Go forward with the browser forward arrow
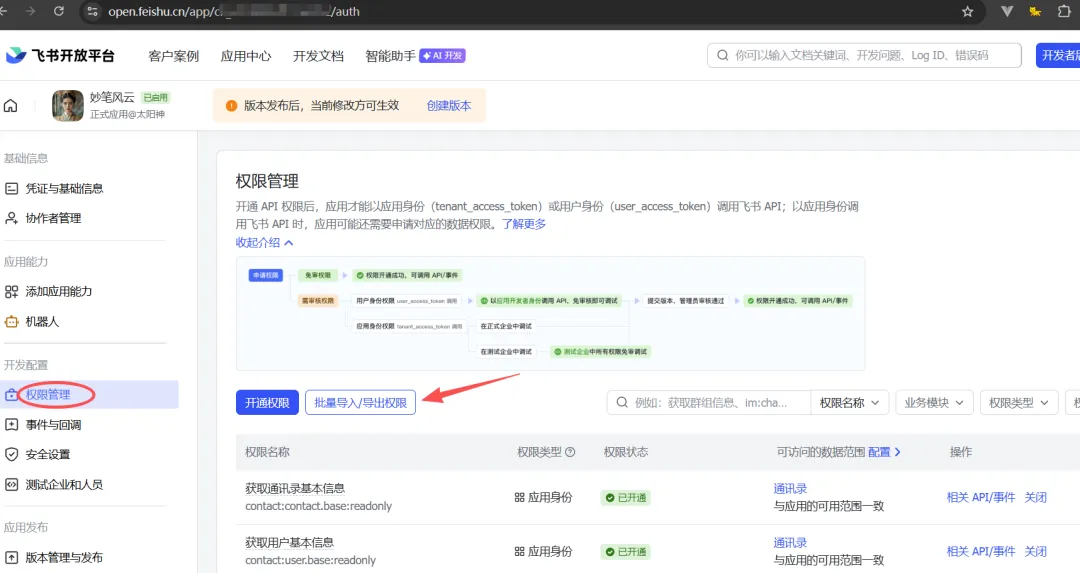Viewport: 1080px width, 573px height. (x=30, y=11)
